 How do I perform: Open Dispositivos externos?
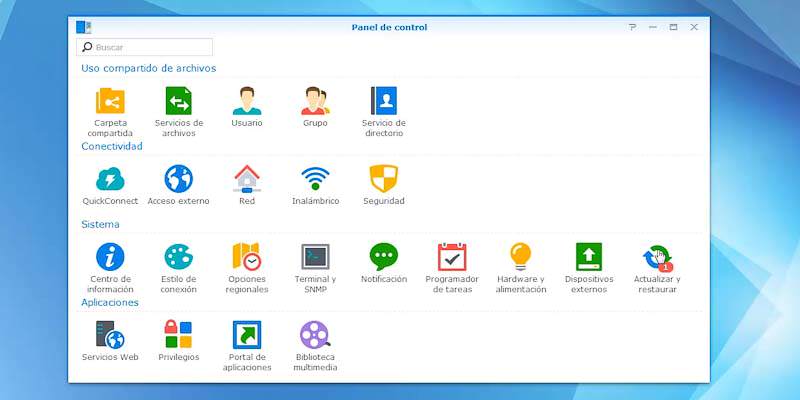(x=589, y=257)
